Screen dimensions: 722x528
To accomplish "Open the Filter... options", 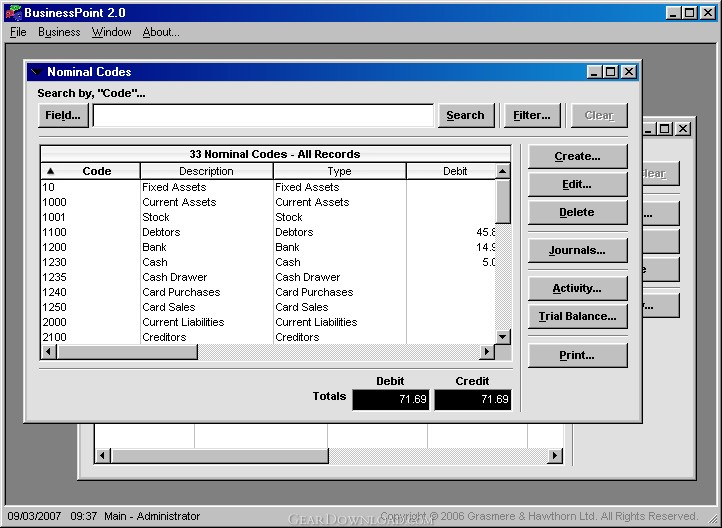I will (x=532, y=115).
